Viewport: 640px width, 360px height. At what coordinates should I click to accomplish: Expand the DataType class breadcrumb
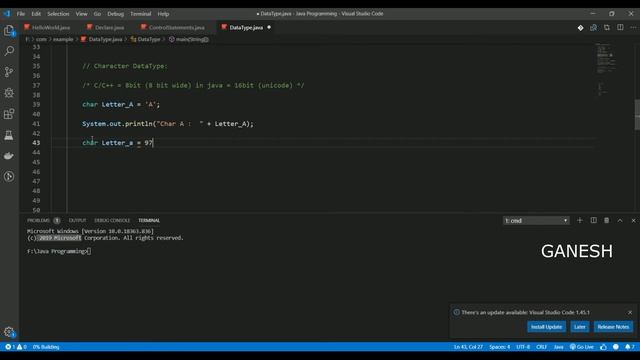(x=145, y=40)
